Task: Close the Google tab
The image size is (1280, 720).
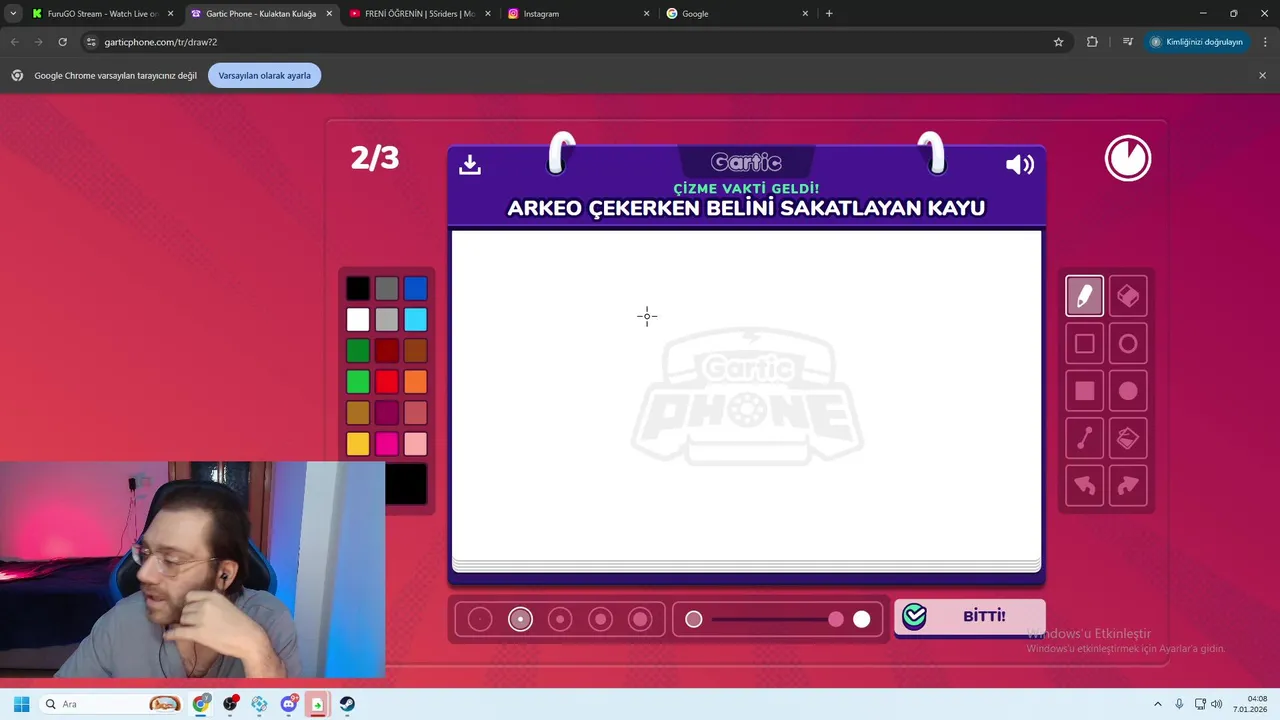Action: coord(805,14)
